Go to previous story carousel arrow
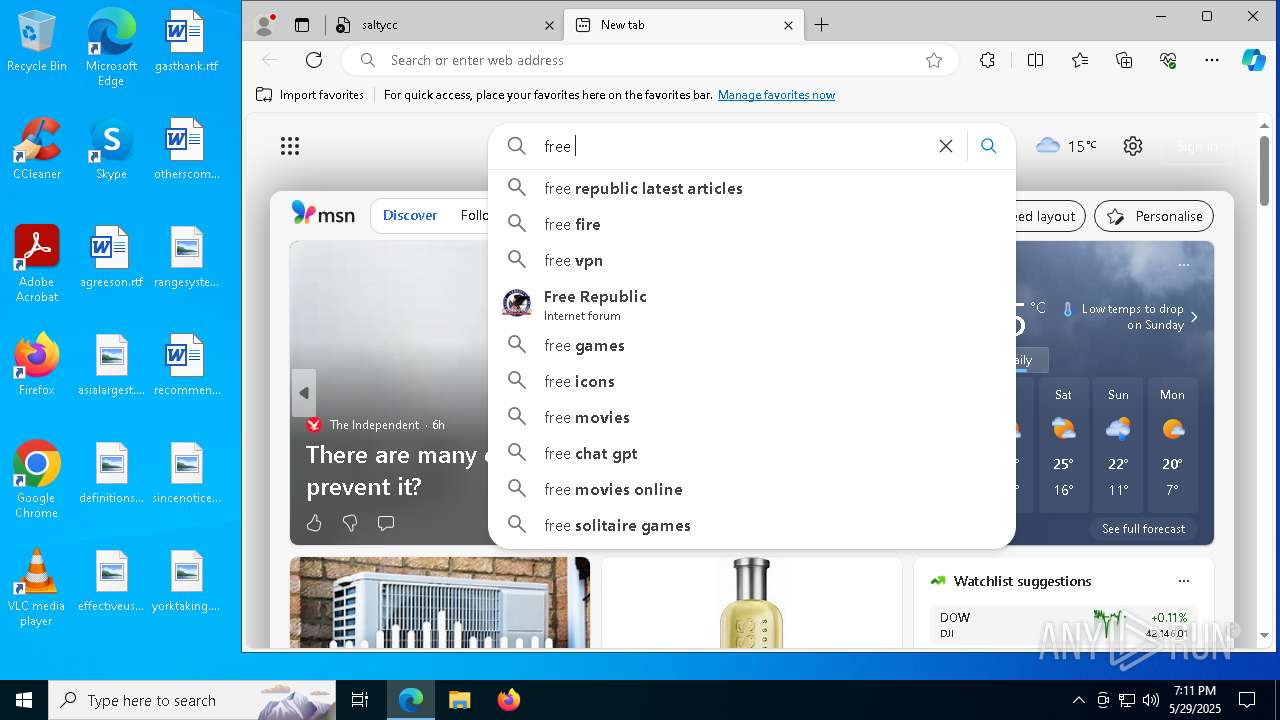The width and height of the screenshot is (1280, 720). [x=304, y=393]
